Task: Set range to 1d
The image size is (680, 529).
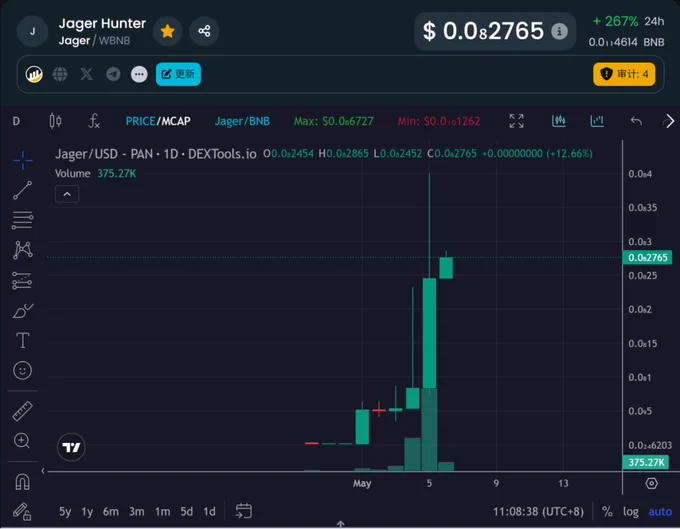Action: click(x=209, y=512)
